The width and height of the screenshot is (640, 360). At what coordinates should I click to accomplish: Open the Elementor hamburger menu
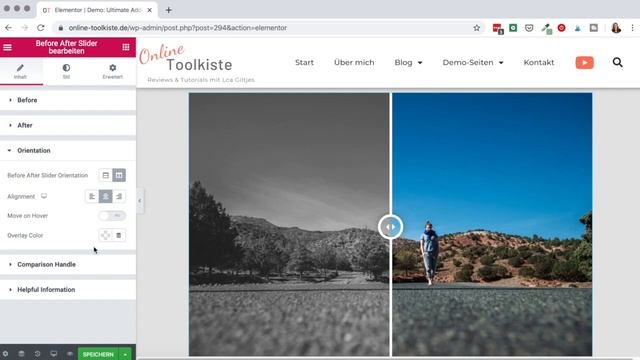pyautogui.click(x=7, y=47)
